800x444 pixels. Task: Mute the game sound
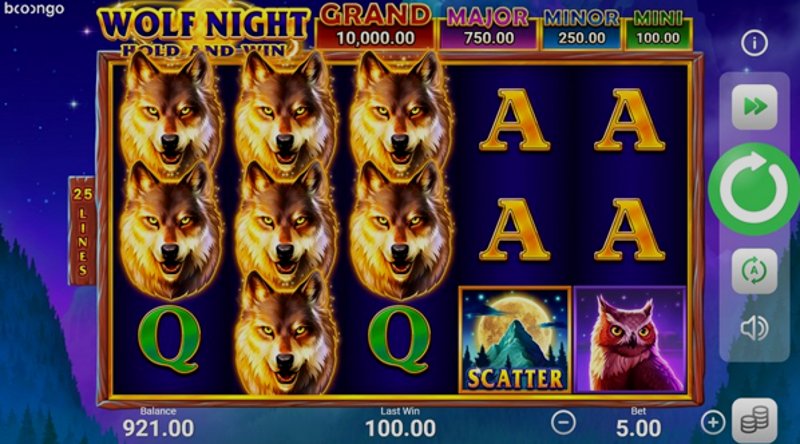pyautogui.click(x=754, y=327)
